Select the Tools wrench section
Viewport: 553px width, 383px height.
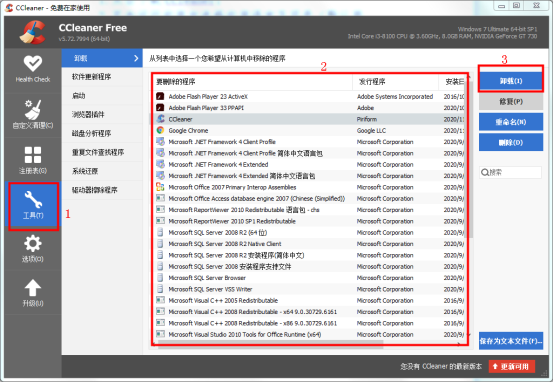click(34, 206)
